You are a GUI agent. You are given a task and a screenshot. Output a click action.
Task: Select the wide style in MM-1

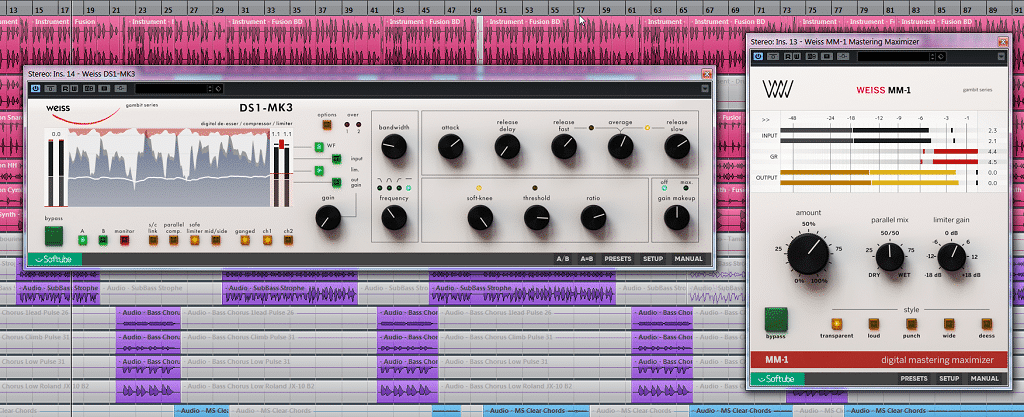tap(949, 323)
